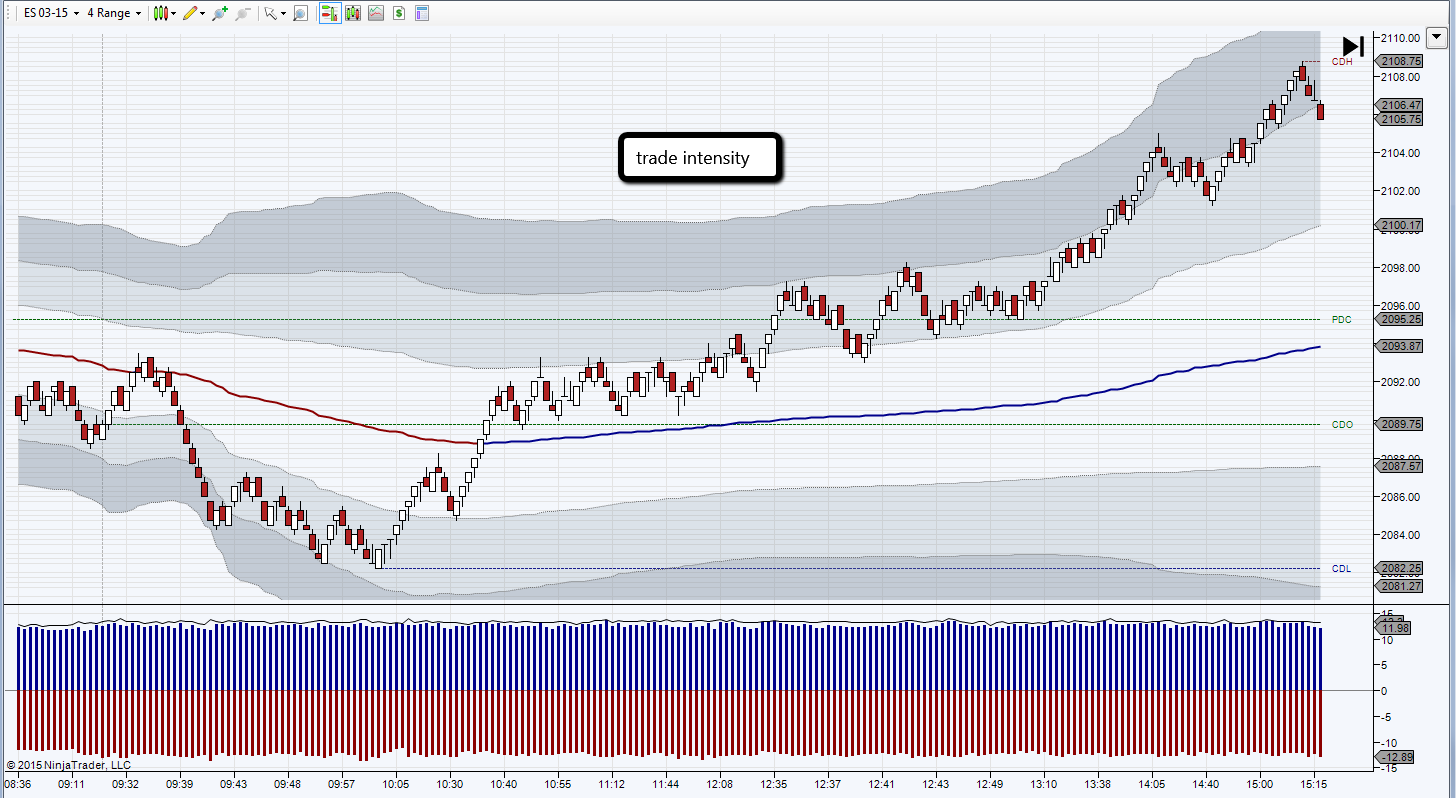Click the 13:10 time axis label
Viewport: 1456px width, 798px height.
click(x=1044, y=785)
